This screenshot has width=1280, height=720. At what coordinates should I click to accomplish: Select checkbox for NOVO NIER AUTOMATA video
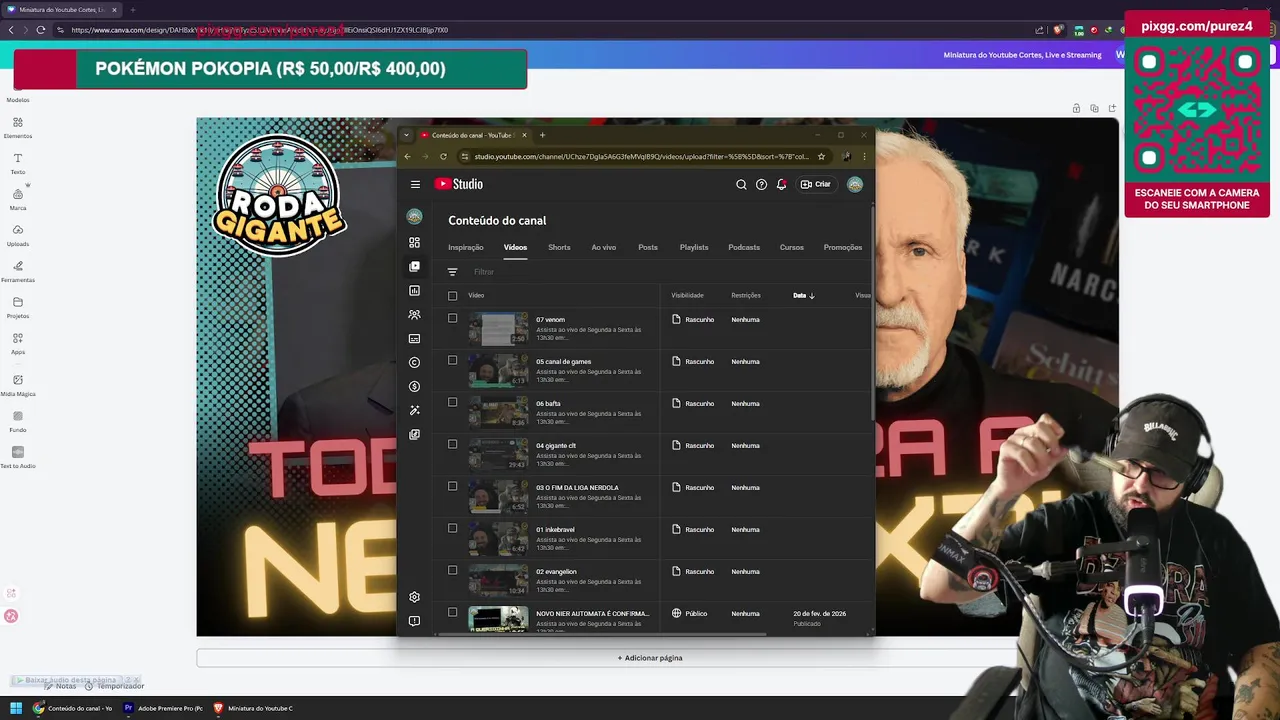[x=452, y=612]
